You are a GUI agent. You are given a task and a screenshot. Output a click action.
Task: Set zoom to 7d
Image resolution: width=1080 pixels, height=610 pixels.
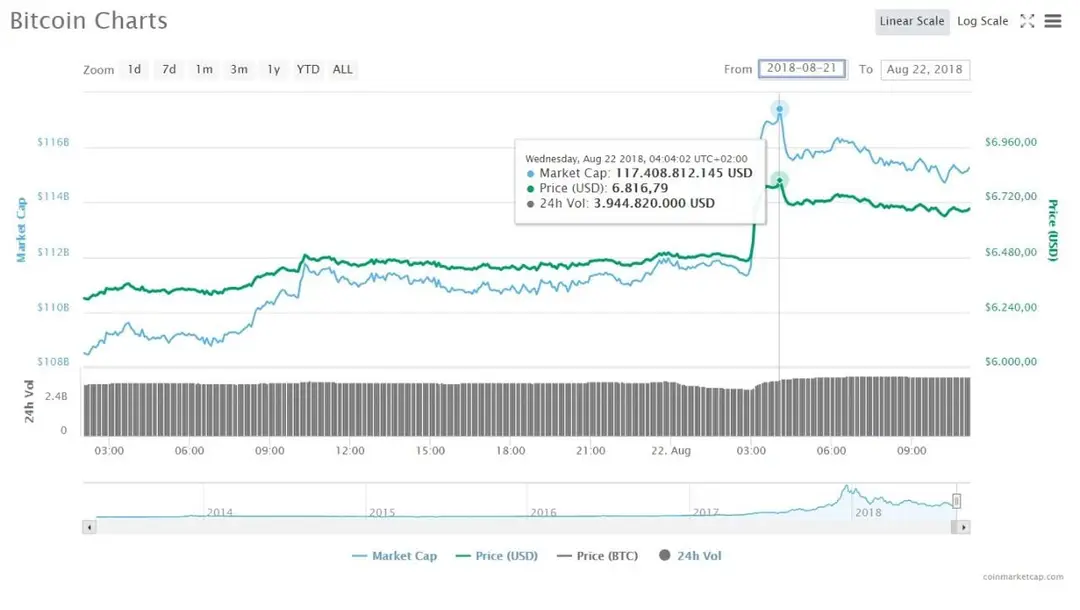click(169, 70)
